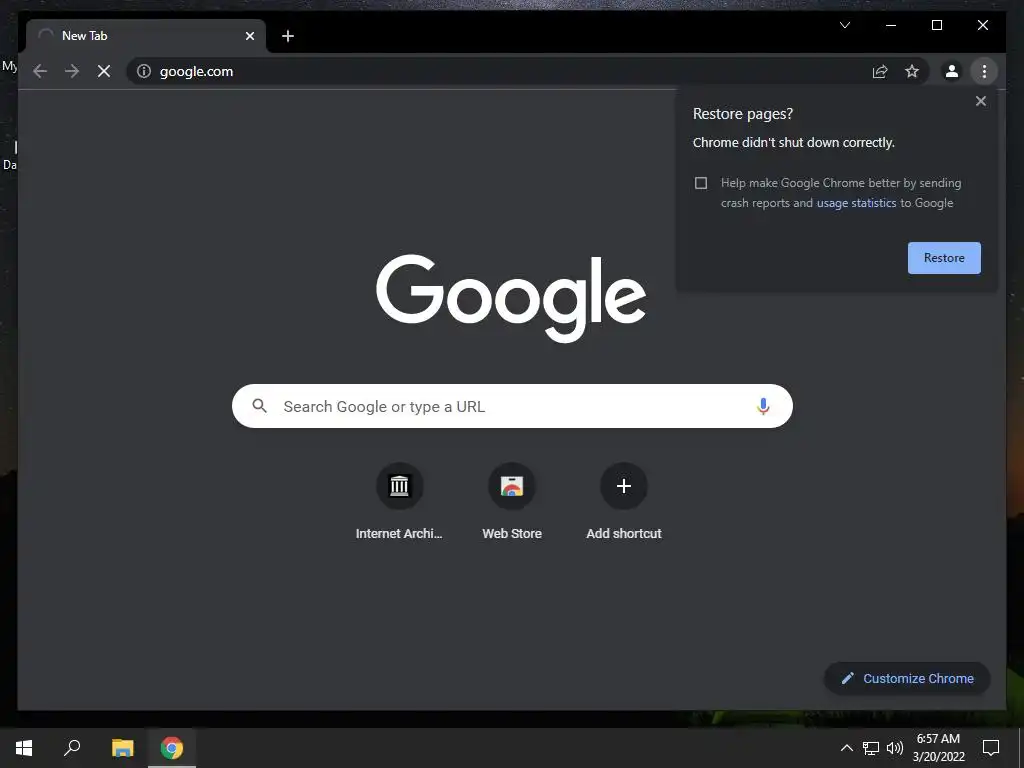Open File Explorer from taskbar
1024x768 pixels.
coord(122,748)
